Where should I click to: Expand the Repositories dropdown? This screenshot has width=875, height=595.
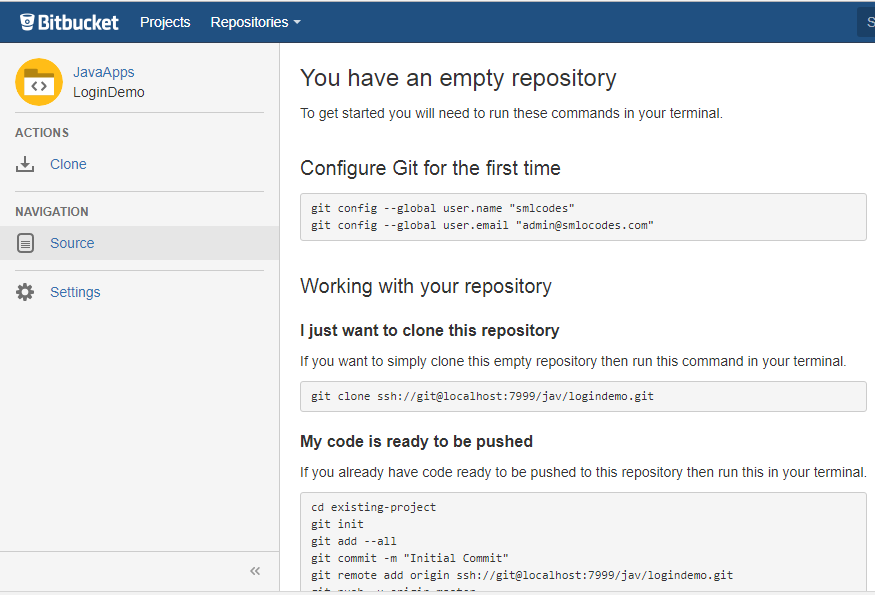coord(255,22)
